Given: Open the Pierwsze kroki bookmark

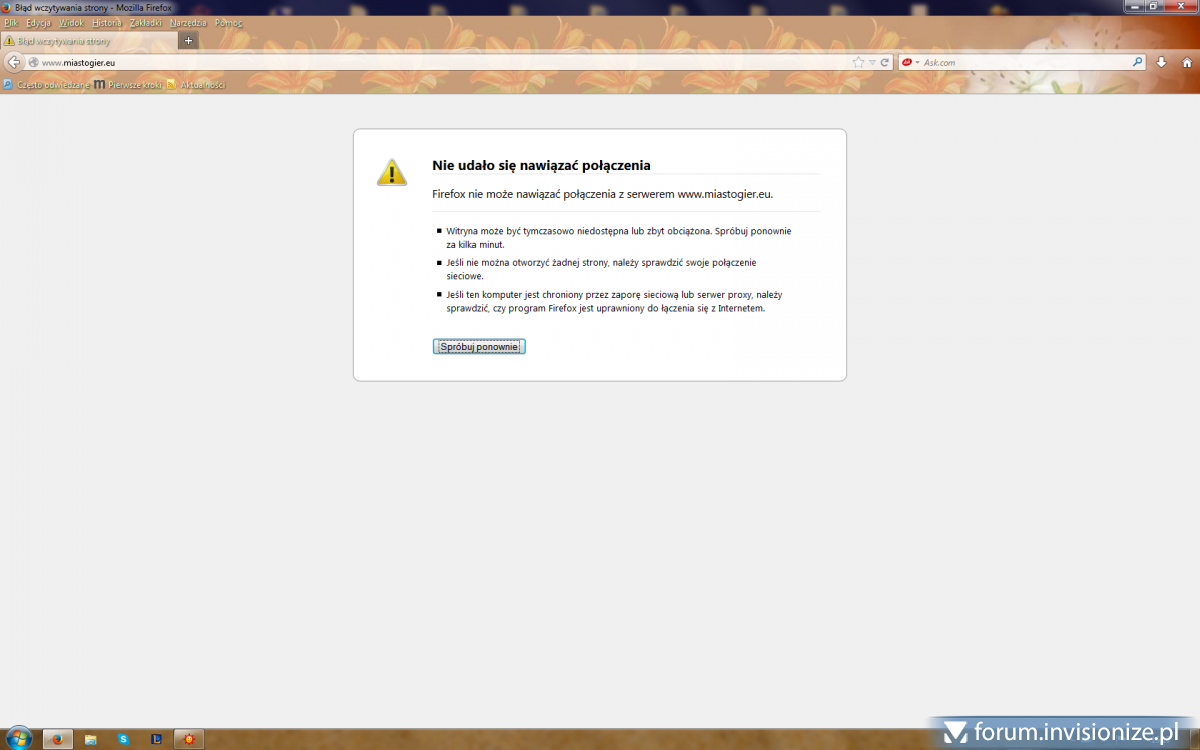Looking at the screenshot, I should (128, 85).
